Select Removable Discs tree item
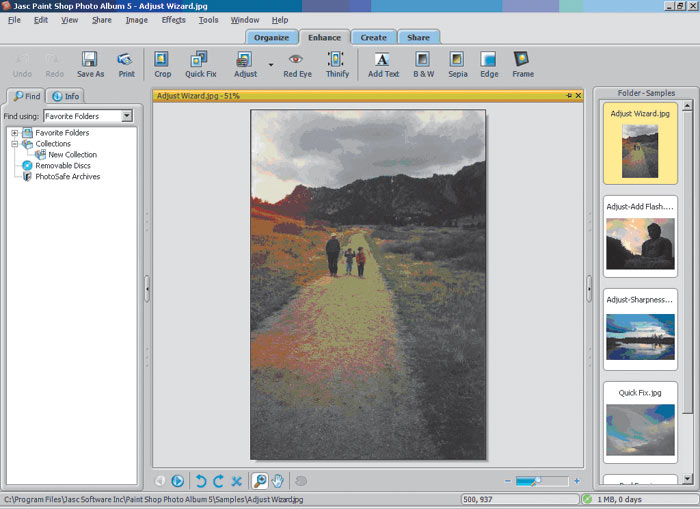 click(62, 166)
